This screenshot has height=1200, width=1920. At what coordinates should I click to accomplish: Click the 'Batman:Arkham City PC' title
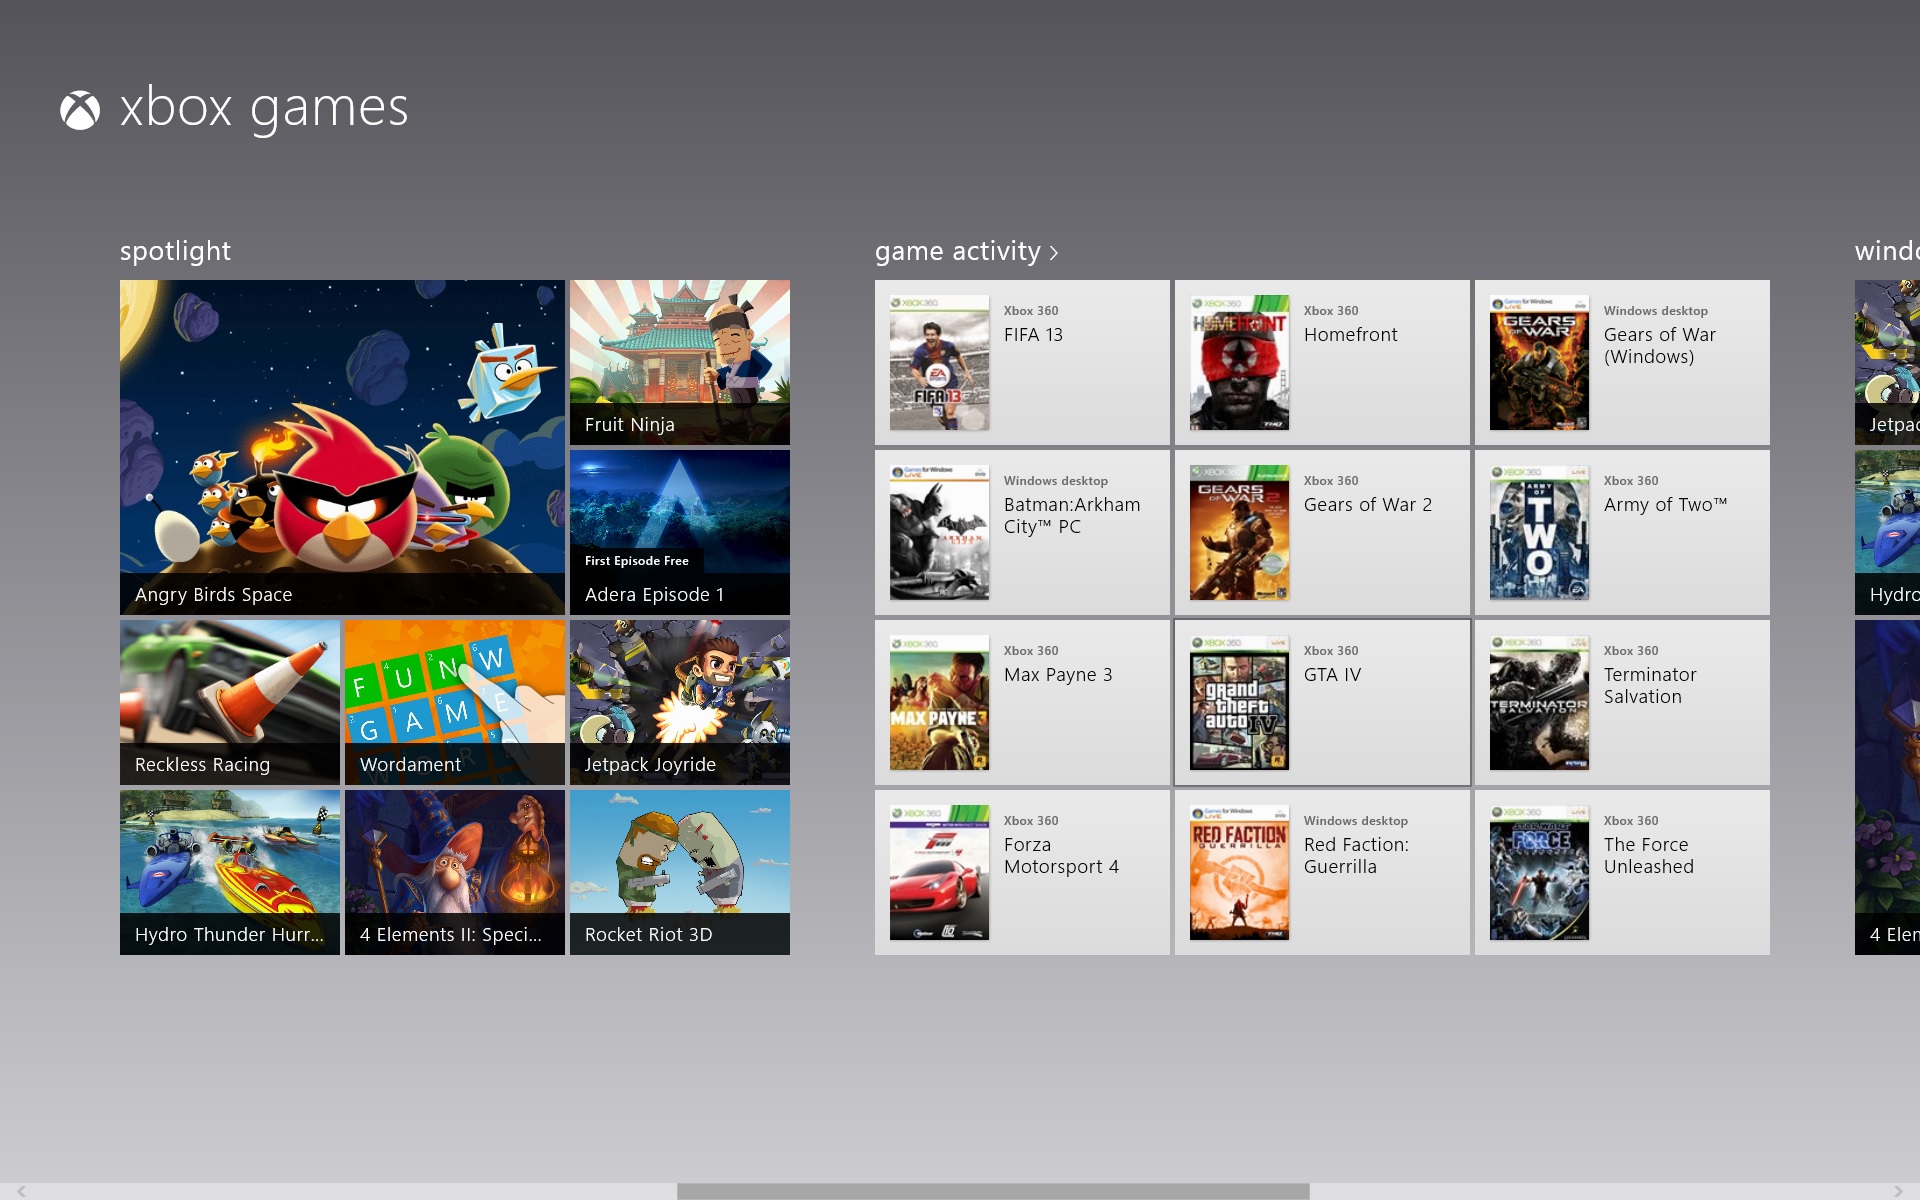point(1072,516)
